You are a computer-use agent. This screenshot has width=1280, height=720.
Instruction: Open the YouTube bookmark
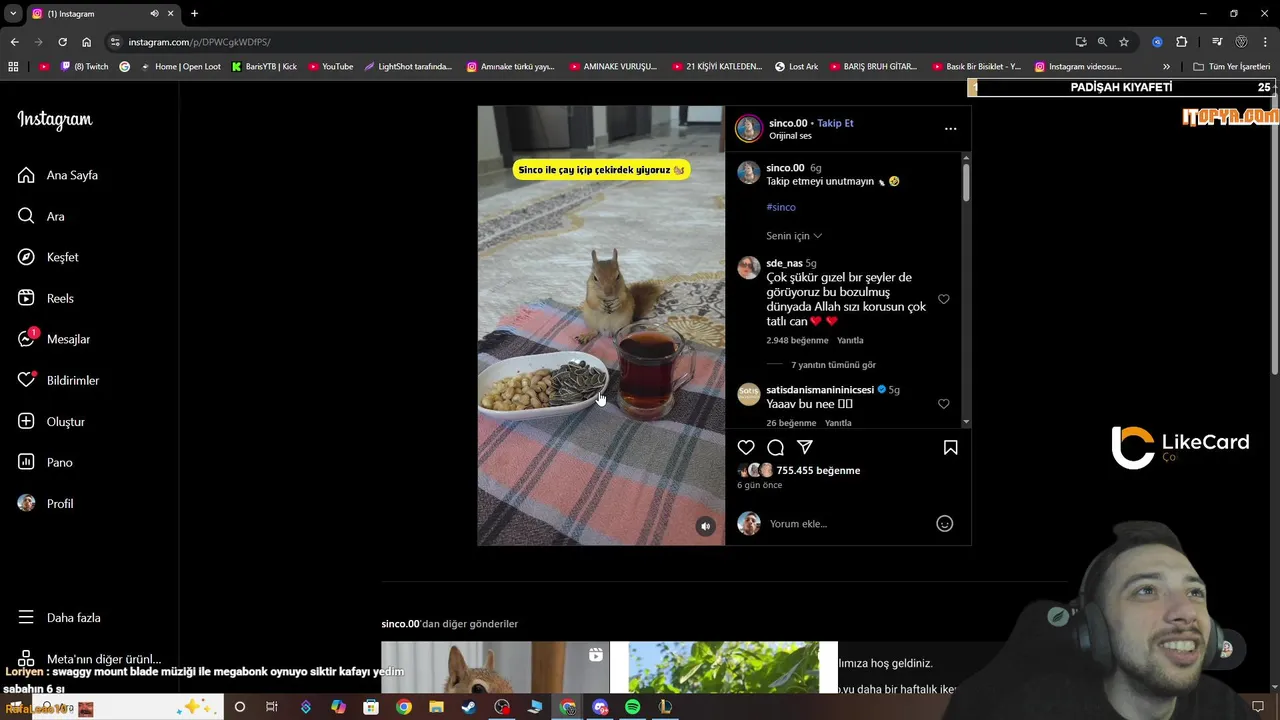[330, 67]
